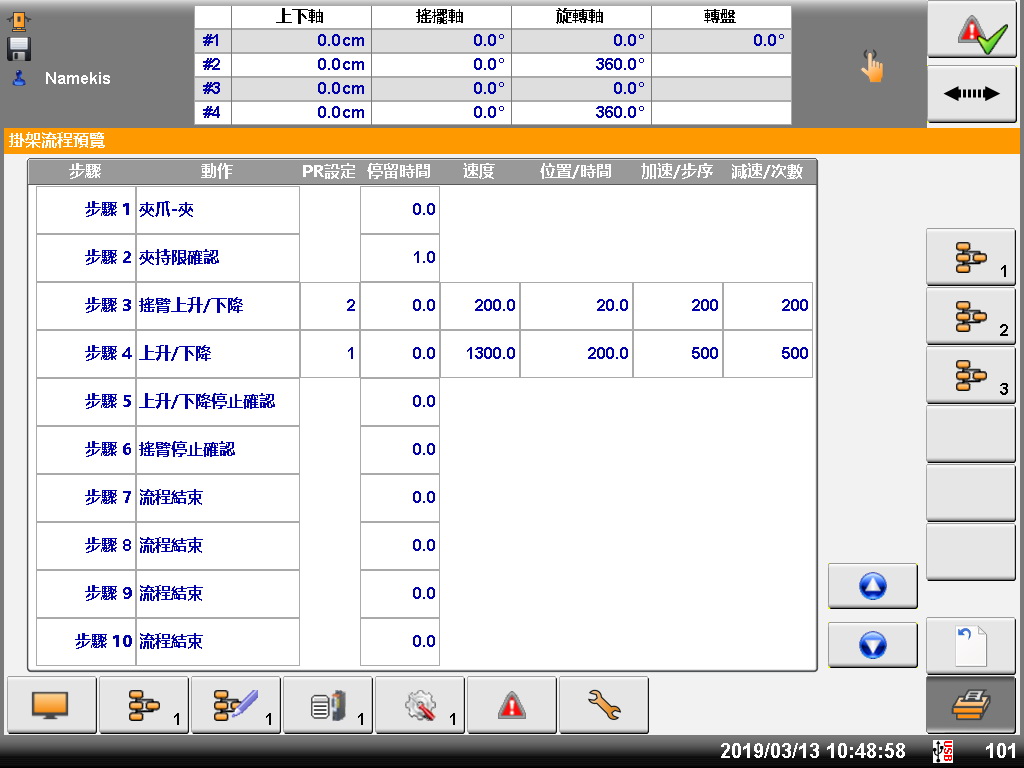Click 360.0° rotation value in row #2
Screen dimensions: 1024x768
[x=581, y=65]
